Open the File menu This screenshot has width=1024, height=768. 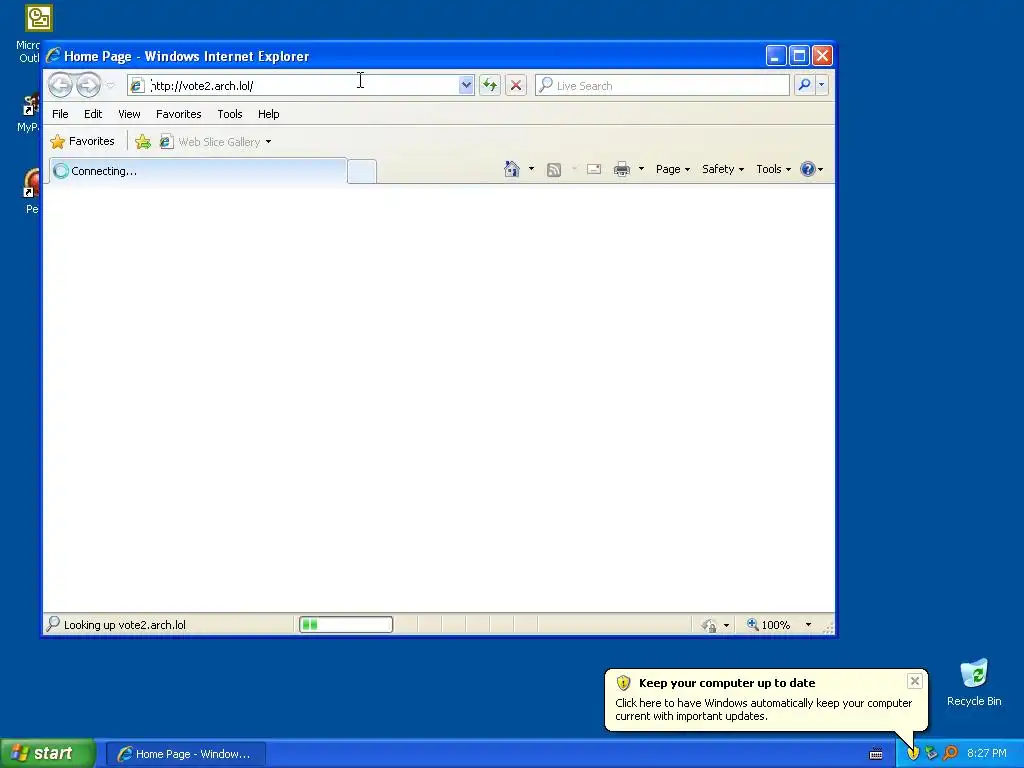(x=60, y=114)
